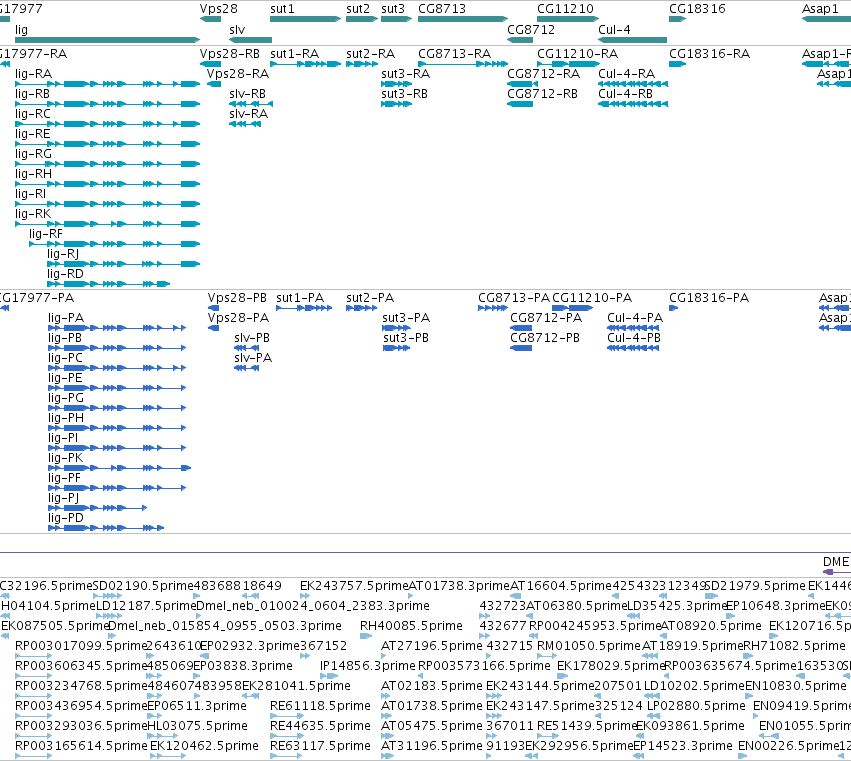The width and height of the screenshot is (851, 761).
Task: Select transcript sut3-RA
Action: tap(396, 84)
